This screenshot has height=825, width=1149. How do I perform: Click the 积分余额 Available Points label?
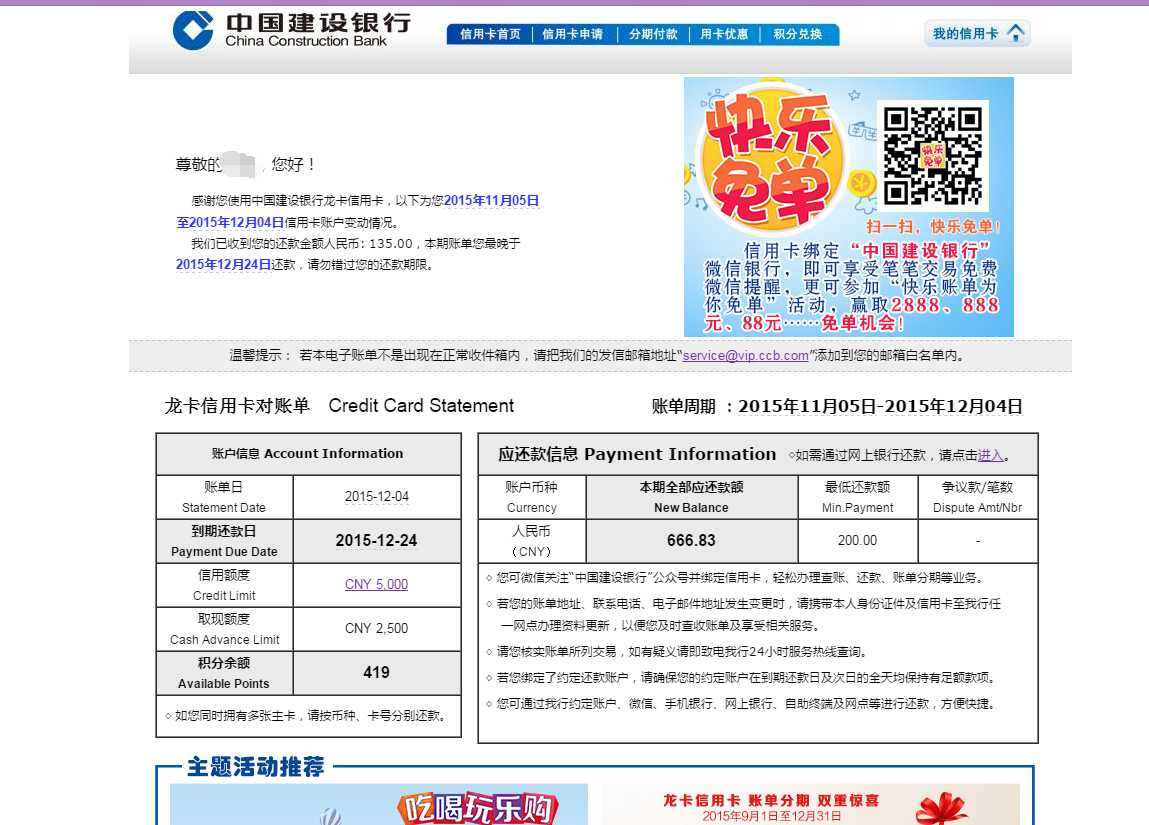tap(224, 673)
